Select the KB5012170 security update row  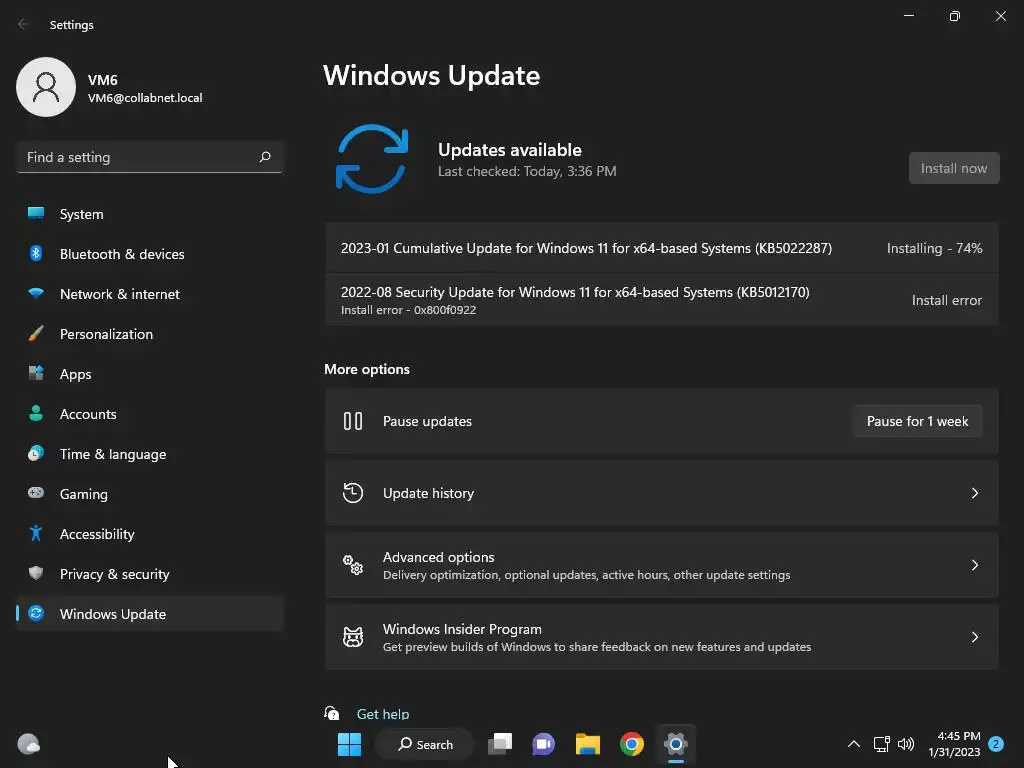coord(662,300)
